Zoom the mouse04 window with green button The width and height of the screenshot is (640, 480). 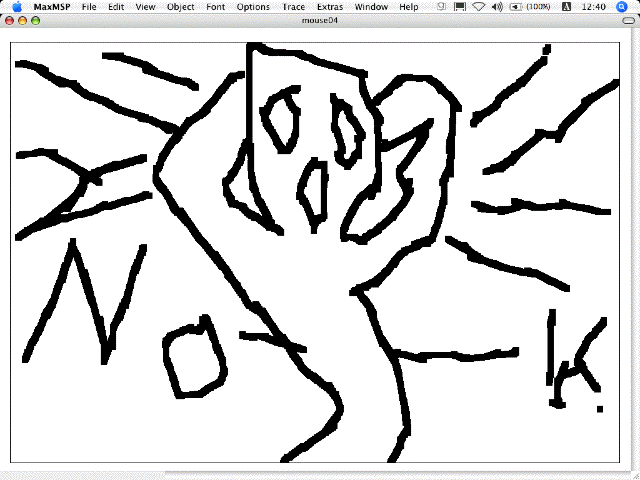point(36,20)
